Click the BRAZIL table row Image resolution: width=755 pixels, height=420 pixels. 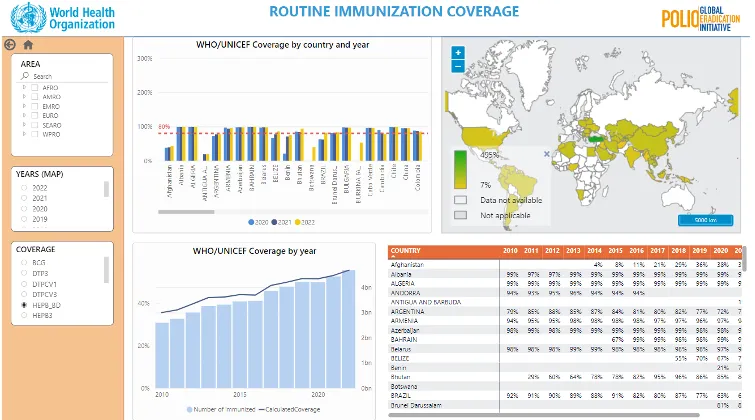click(x=565, y=396)
